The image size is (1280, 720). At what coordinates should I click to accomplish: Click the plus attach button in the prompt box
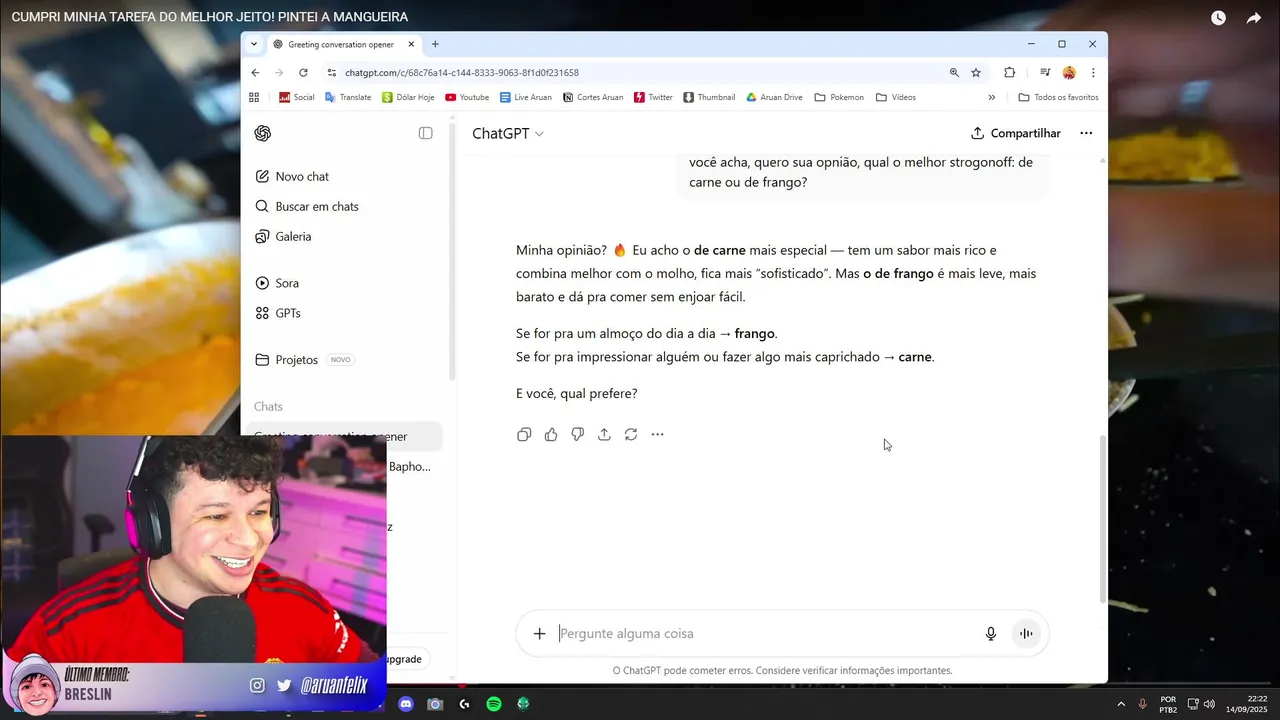[539, 633]
